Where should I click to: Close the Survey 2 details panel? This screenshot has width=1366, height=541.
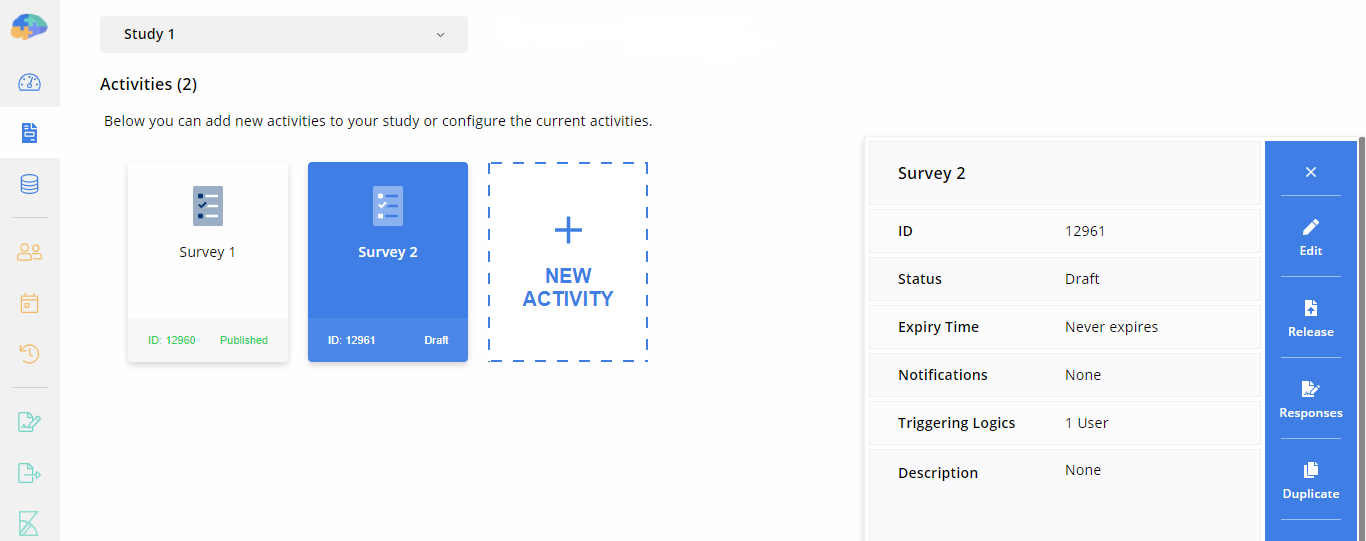tap(1311, 172)
